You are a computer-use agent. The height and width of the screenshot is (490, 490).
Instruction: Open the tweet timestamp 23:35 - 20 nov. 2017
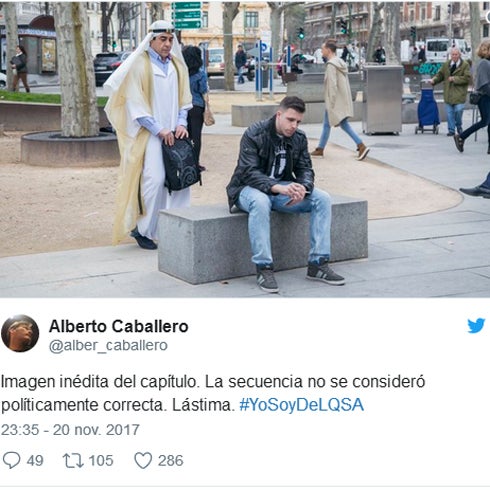click(x=70, y=430)
